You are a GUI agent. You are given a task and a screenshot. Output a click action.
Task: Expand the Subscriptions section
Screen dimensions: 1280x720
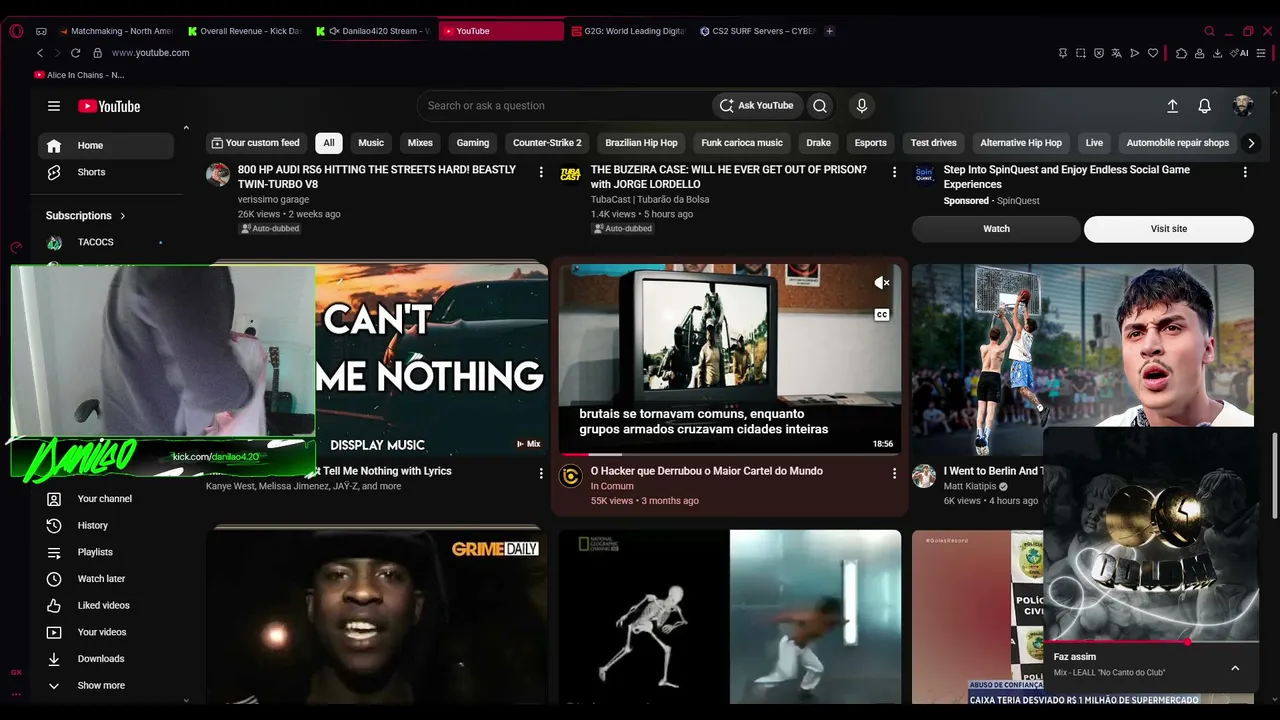pos(86,216)
